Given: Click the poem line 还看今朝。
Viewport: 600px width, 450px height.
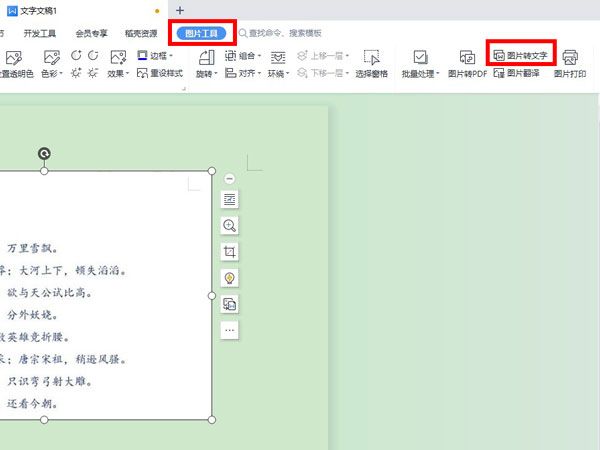Looking at the screenshot, I should [33, 404].
